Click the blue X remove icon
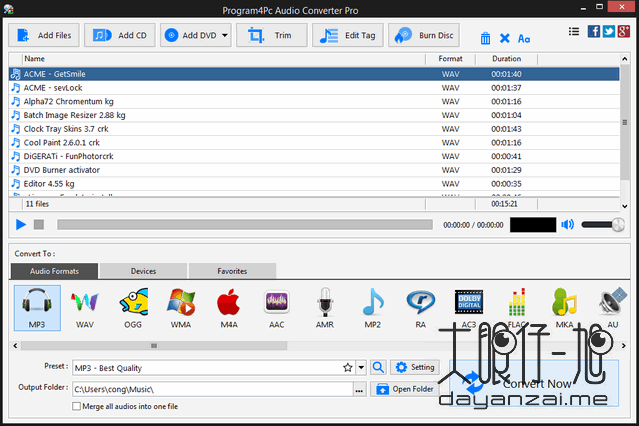This screenshot has height=426, width=639. point(505,39)
